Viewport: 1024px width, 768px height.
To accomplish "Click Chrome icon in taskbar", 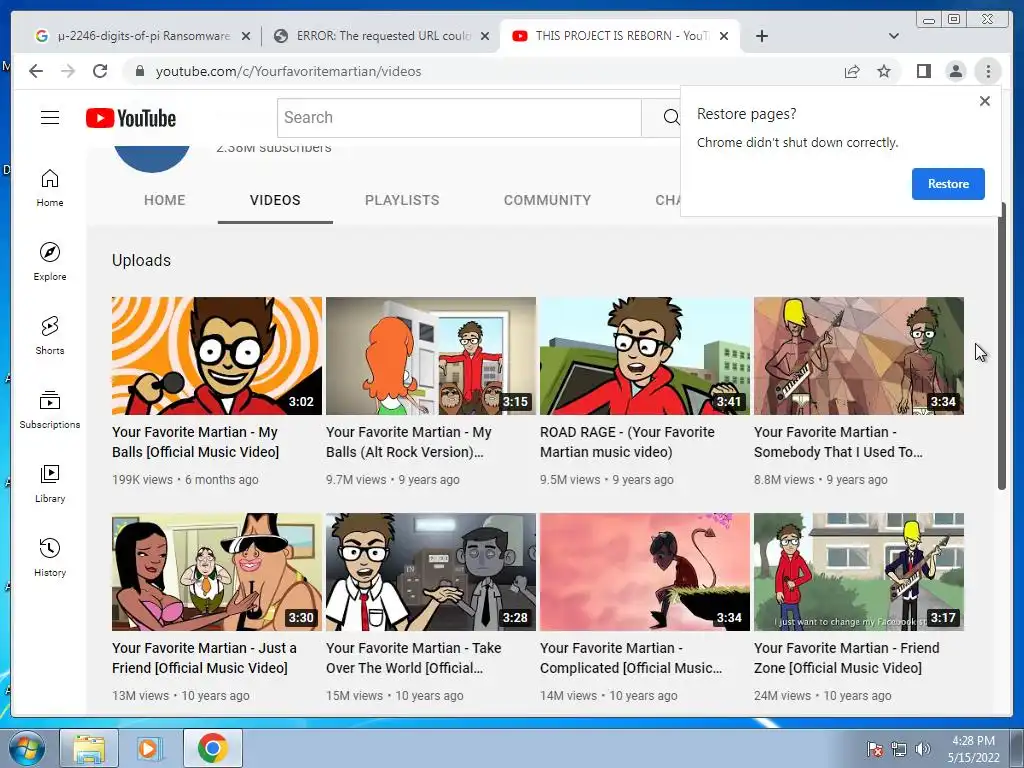I will (x=212, y=748).
